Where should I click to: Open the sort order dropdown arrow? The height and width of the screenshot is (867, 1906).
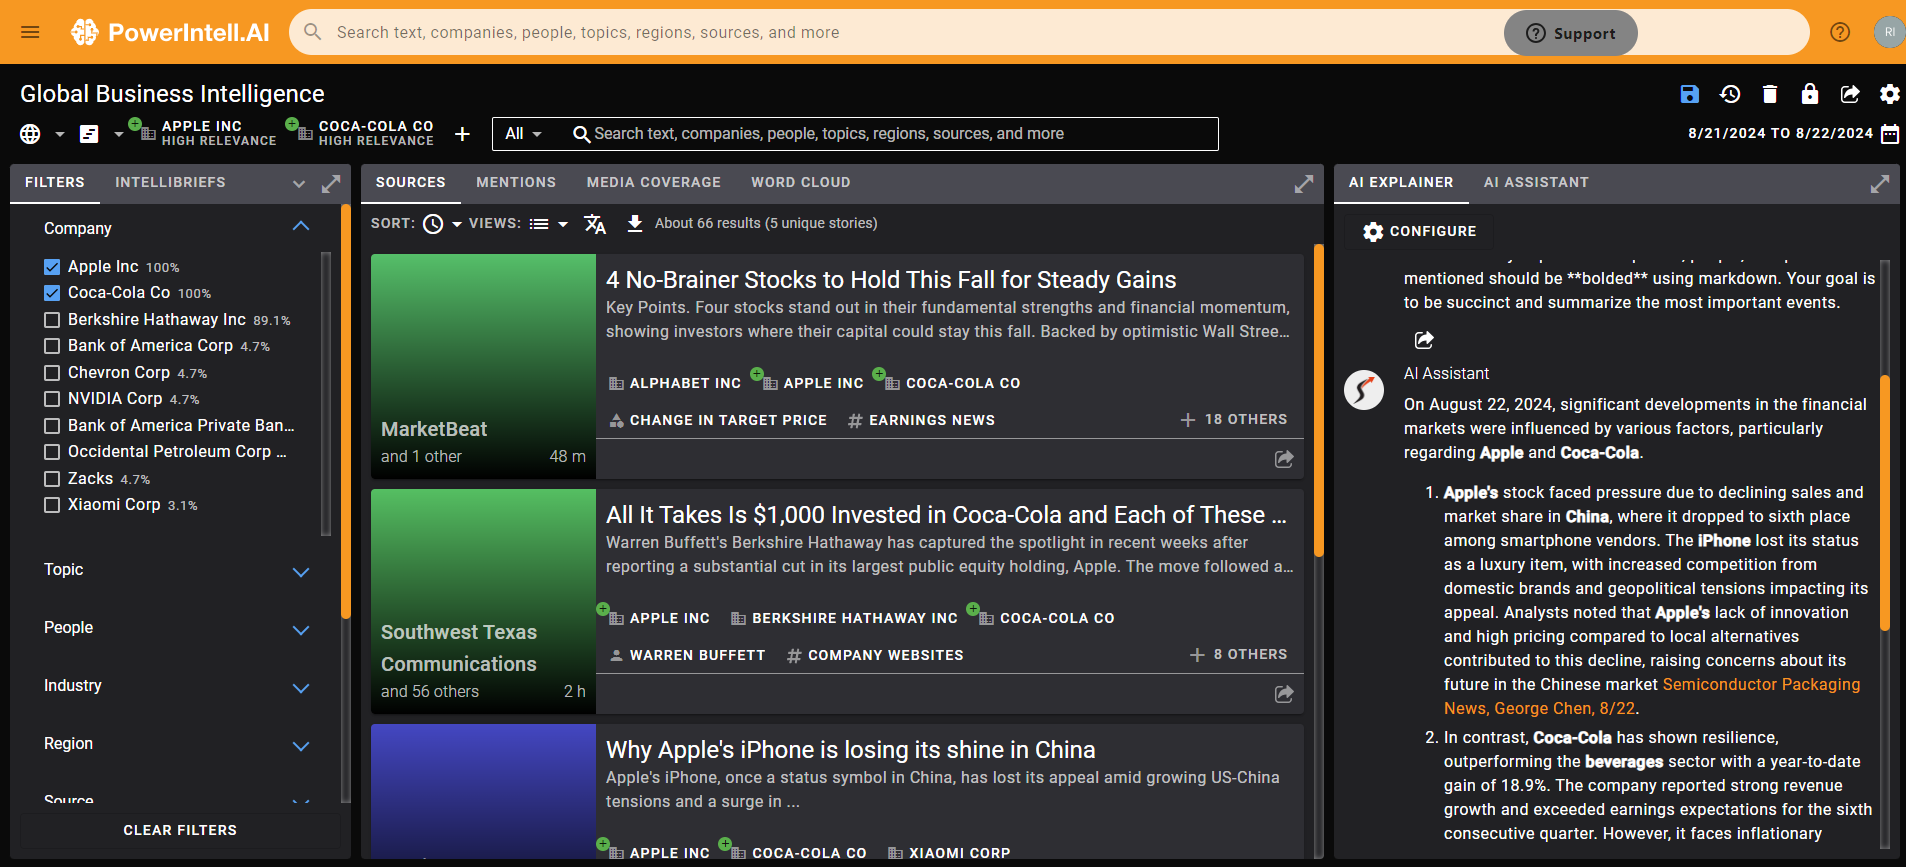pos(457,224)
